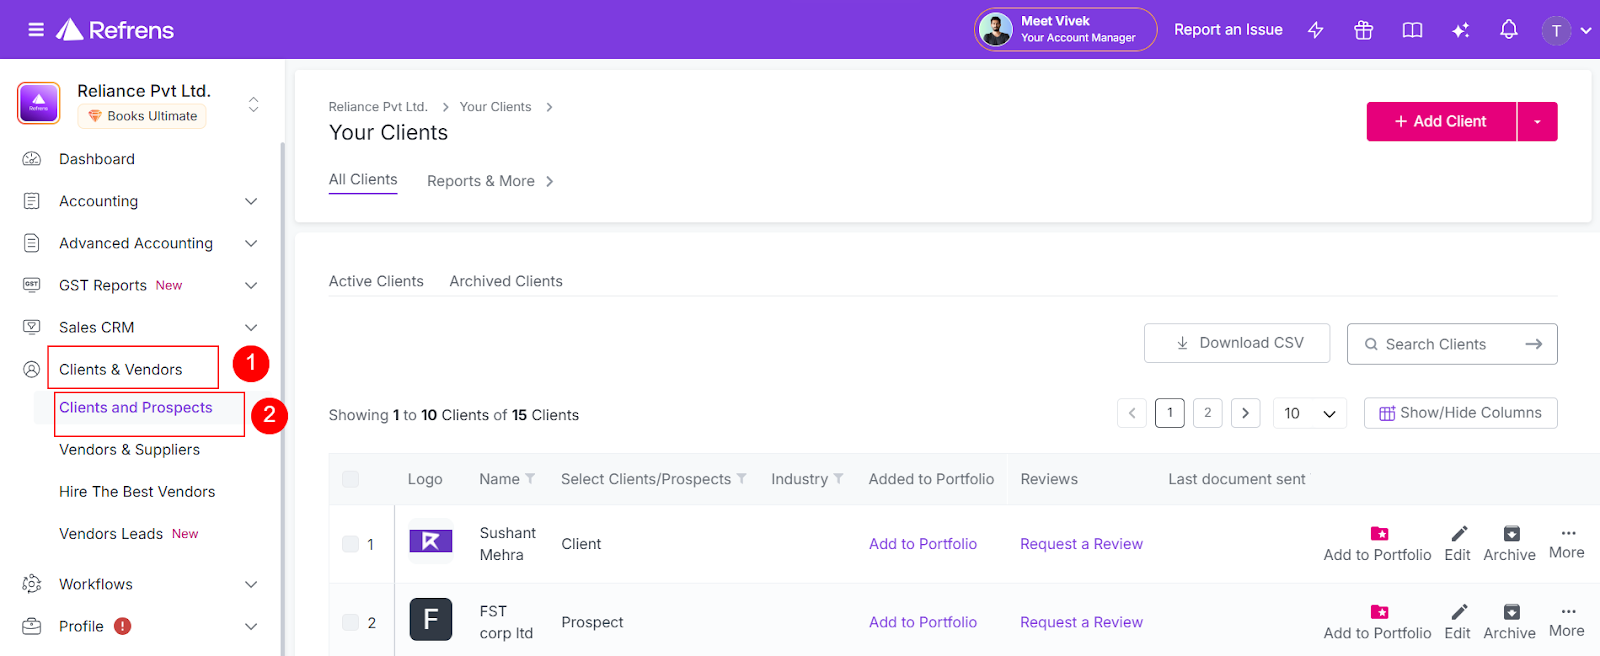Screen dimensions: 1600x656
Task: Switch to All Clients tab
Action: (x=363, y=180)
